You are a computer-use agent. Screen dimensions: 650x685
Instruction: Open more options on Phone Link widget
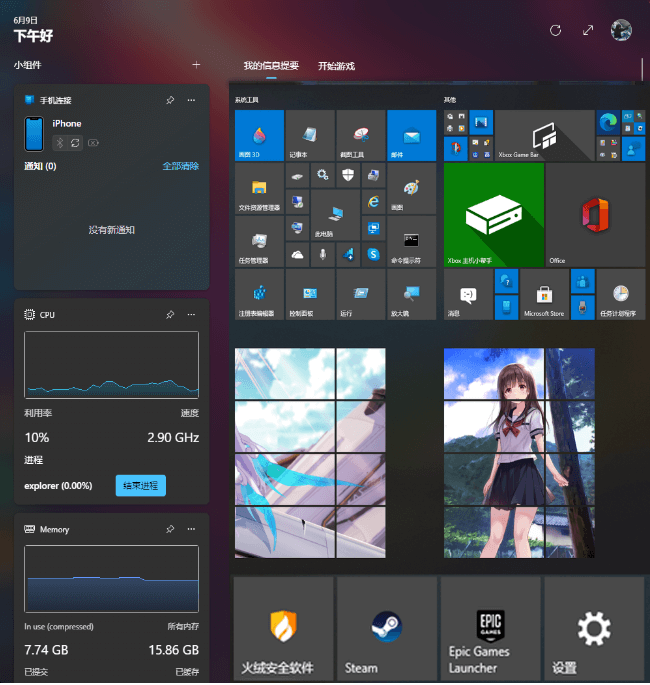191,100
